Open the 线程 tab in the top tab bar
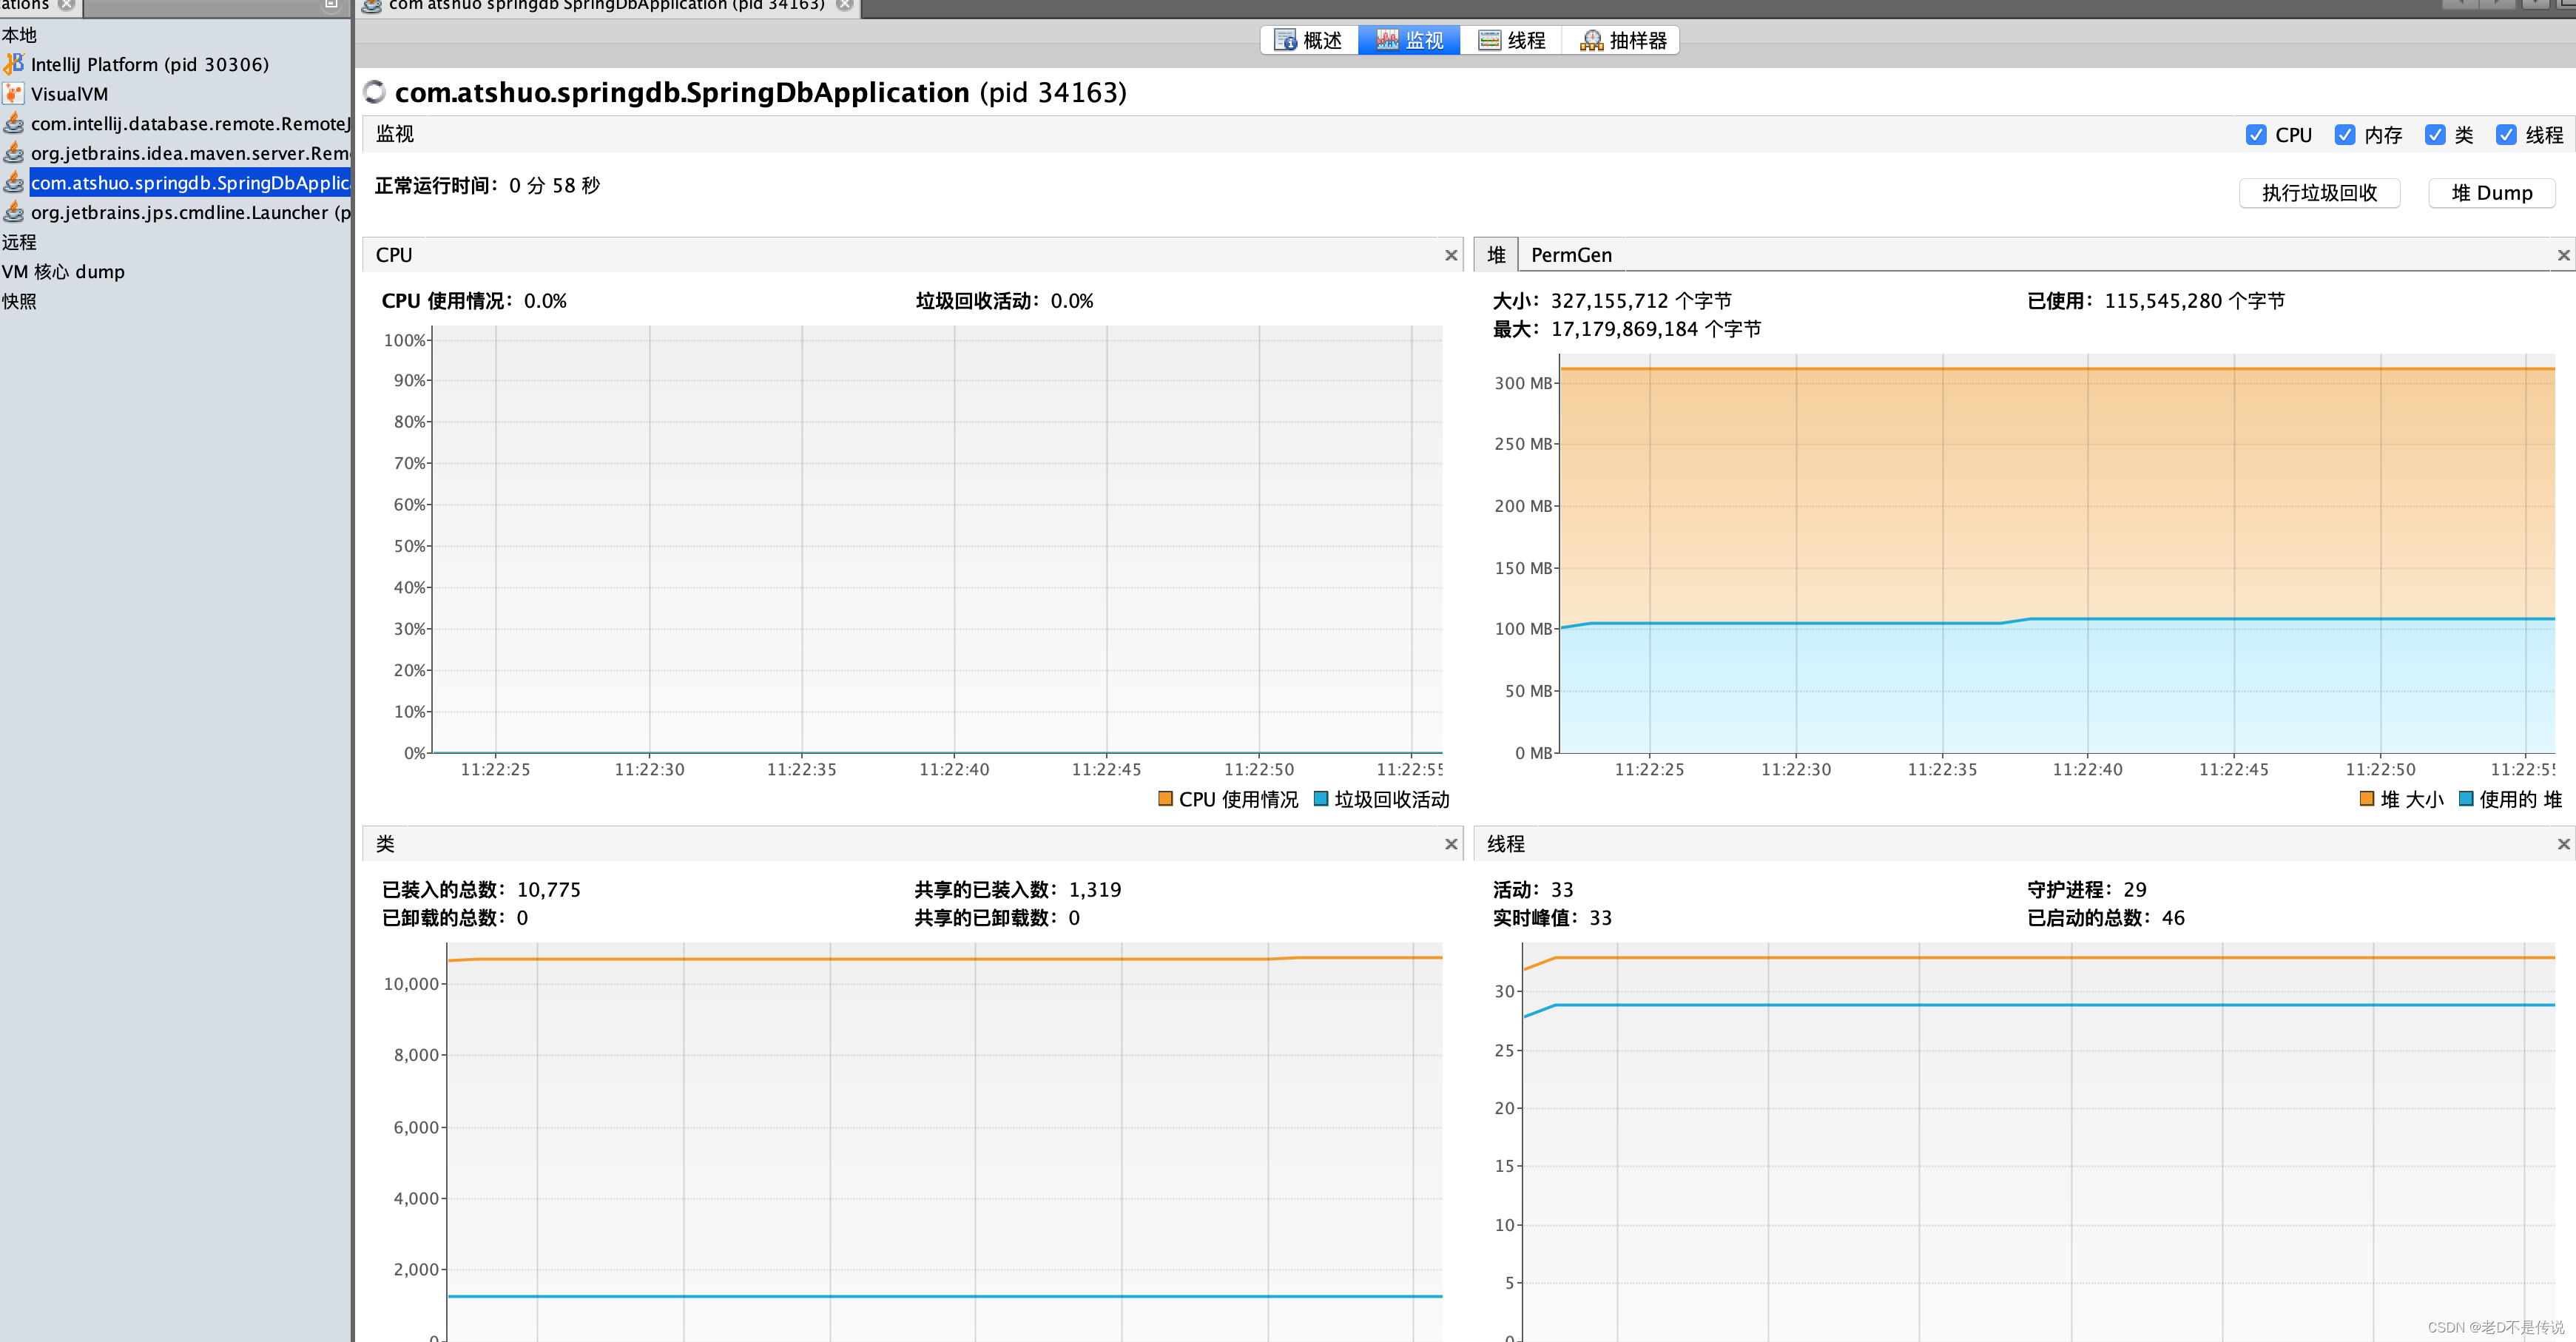This screenshot has height=1342, width=2576. pyautogui.click(x=1512, y=40)
